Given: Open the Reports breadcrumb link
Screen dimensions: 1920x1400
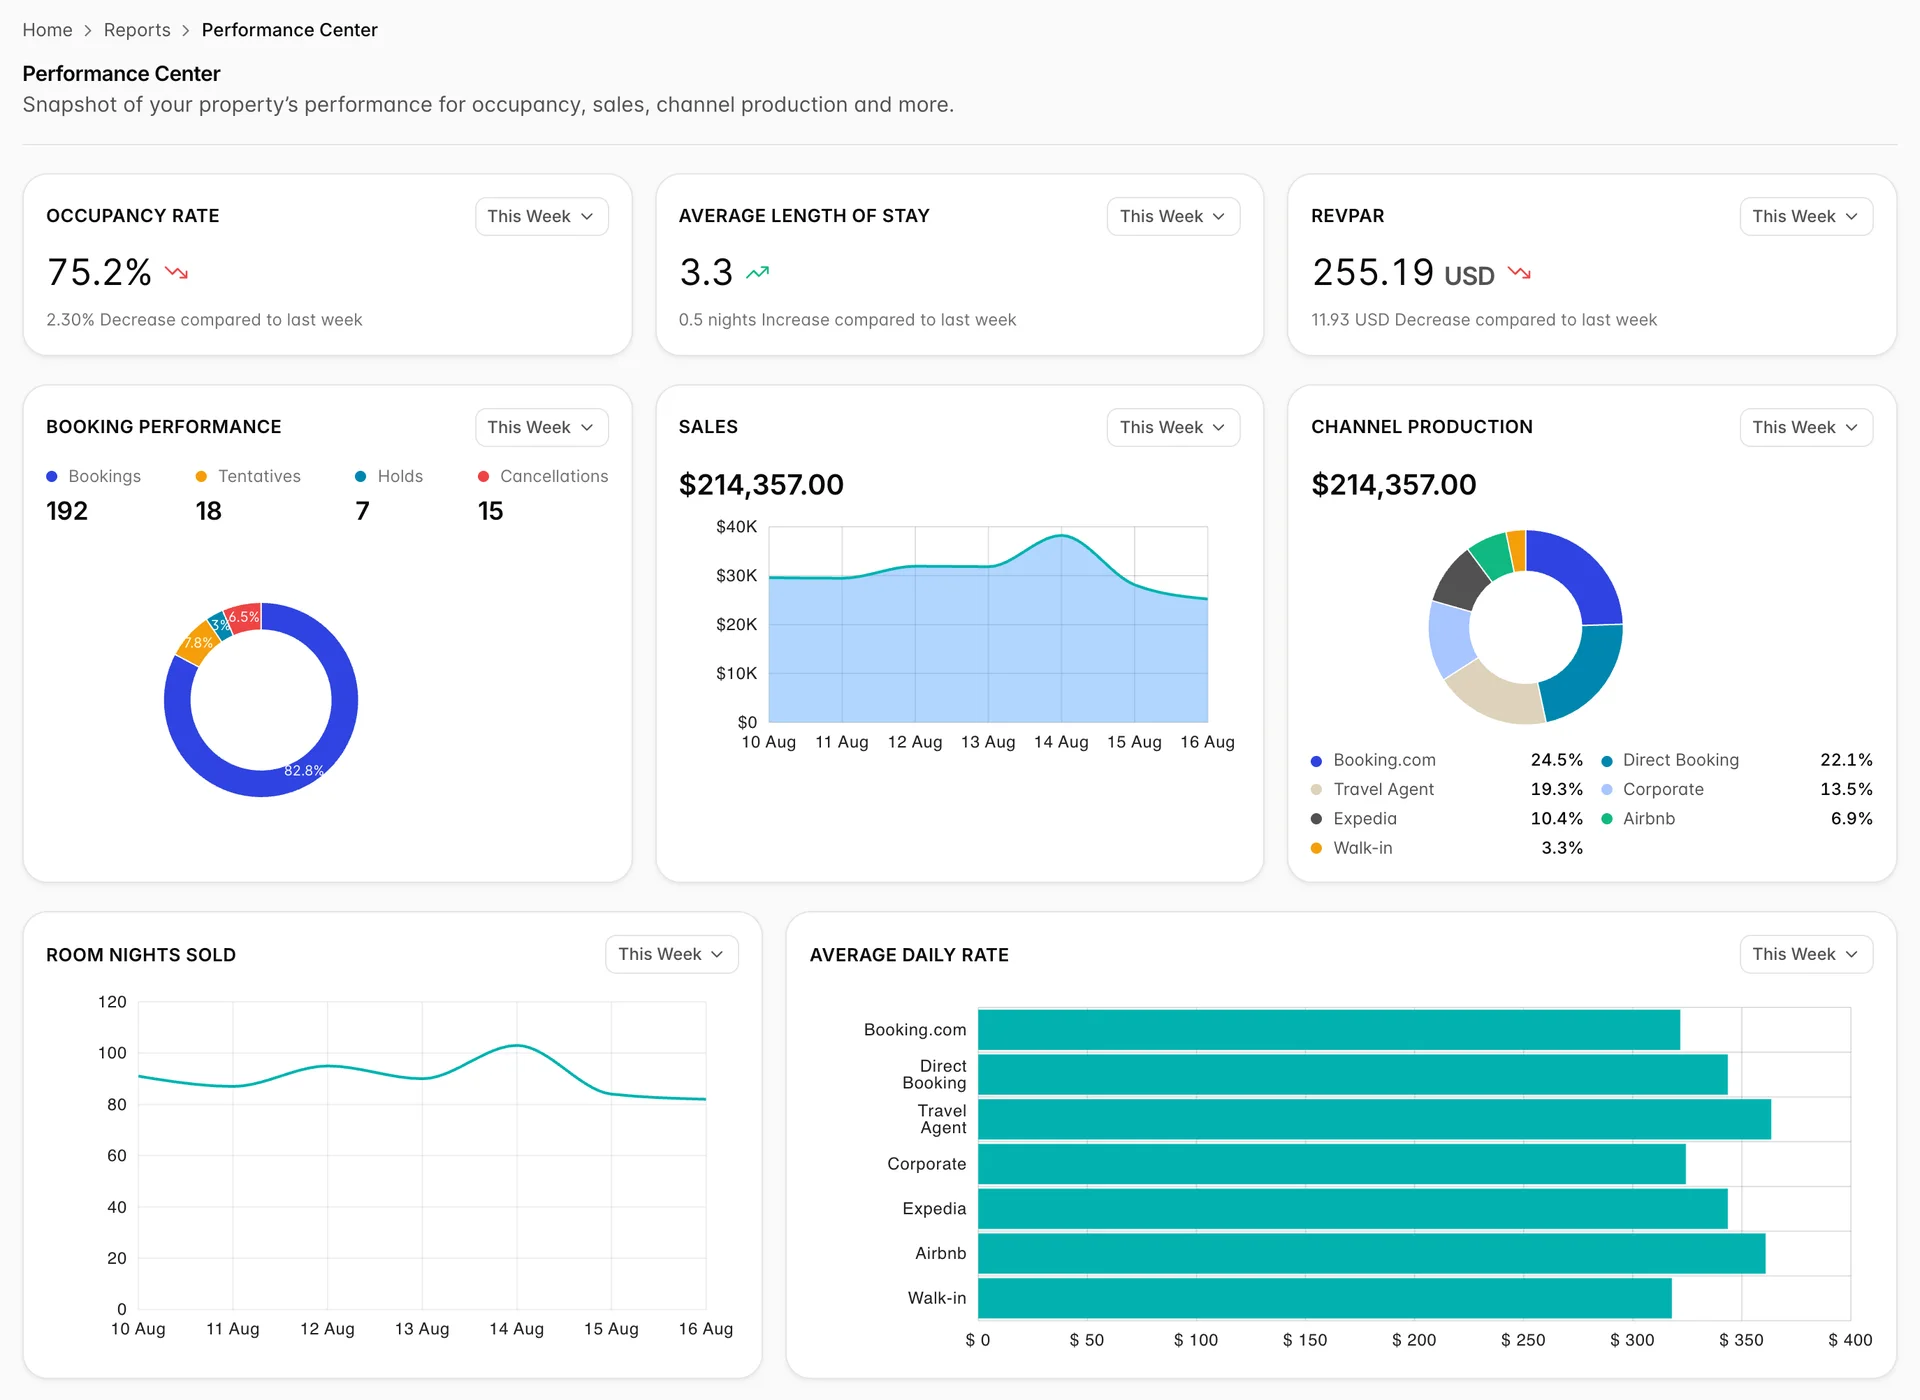Looking at the screenshot, I should click(x=137, y=31).
